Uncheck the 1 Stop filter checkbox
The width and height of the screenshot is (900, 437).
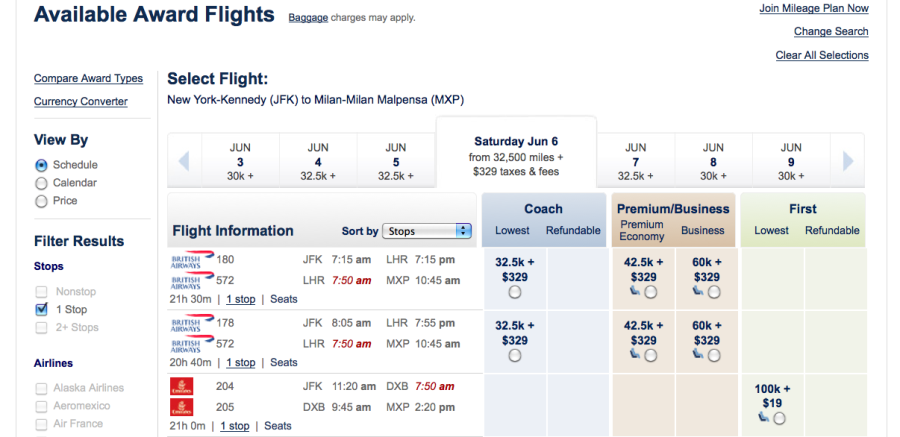[x=41, y=310]
